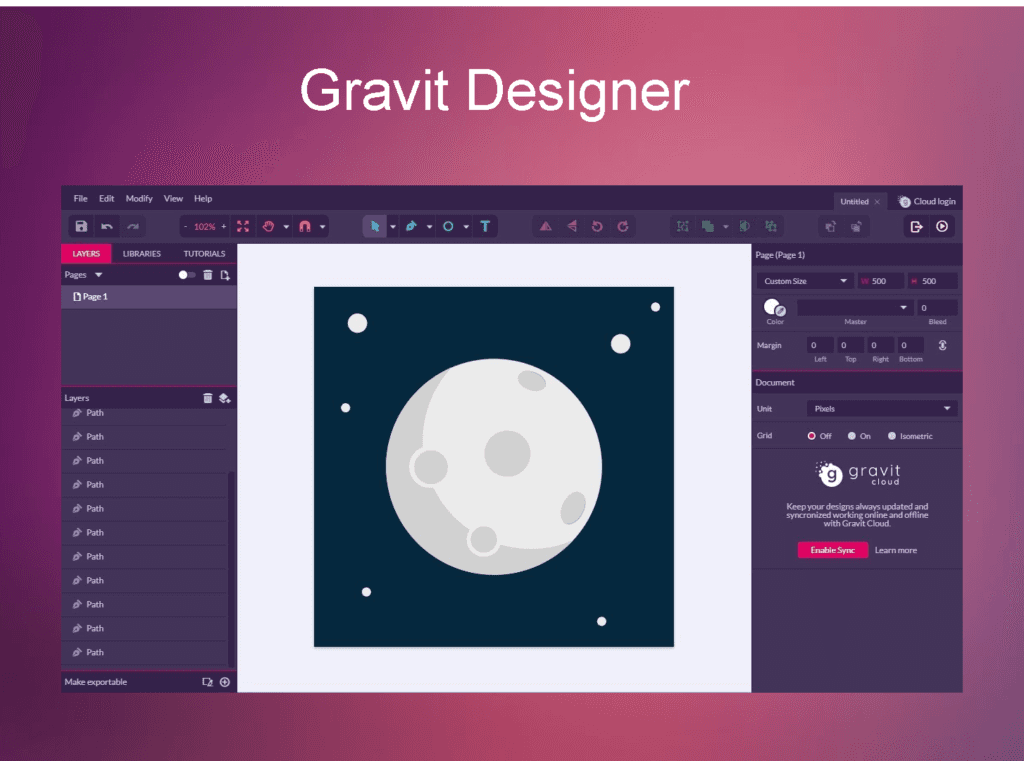Select the Grid On radio button
Viewport: 1024px width, 761px height.
point(852,436)
